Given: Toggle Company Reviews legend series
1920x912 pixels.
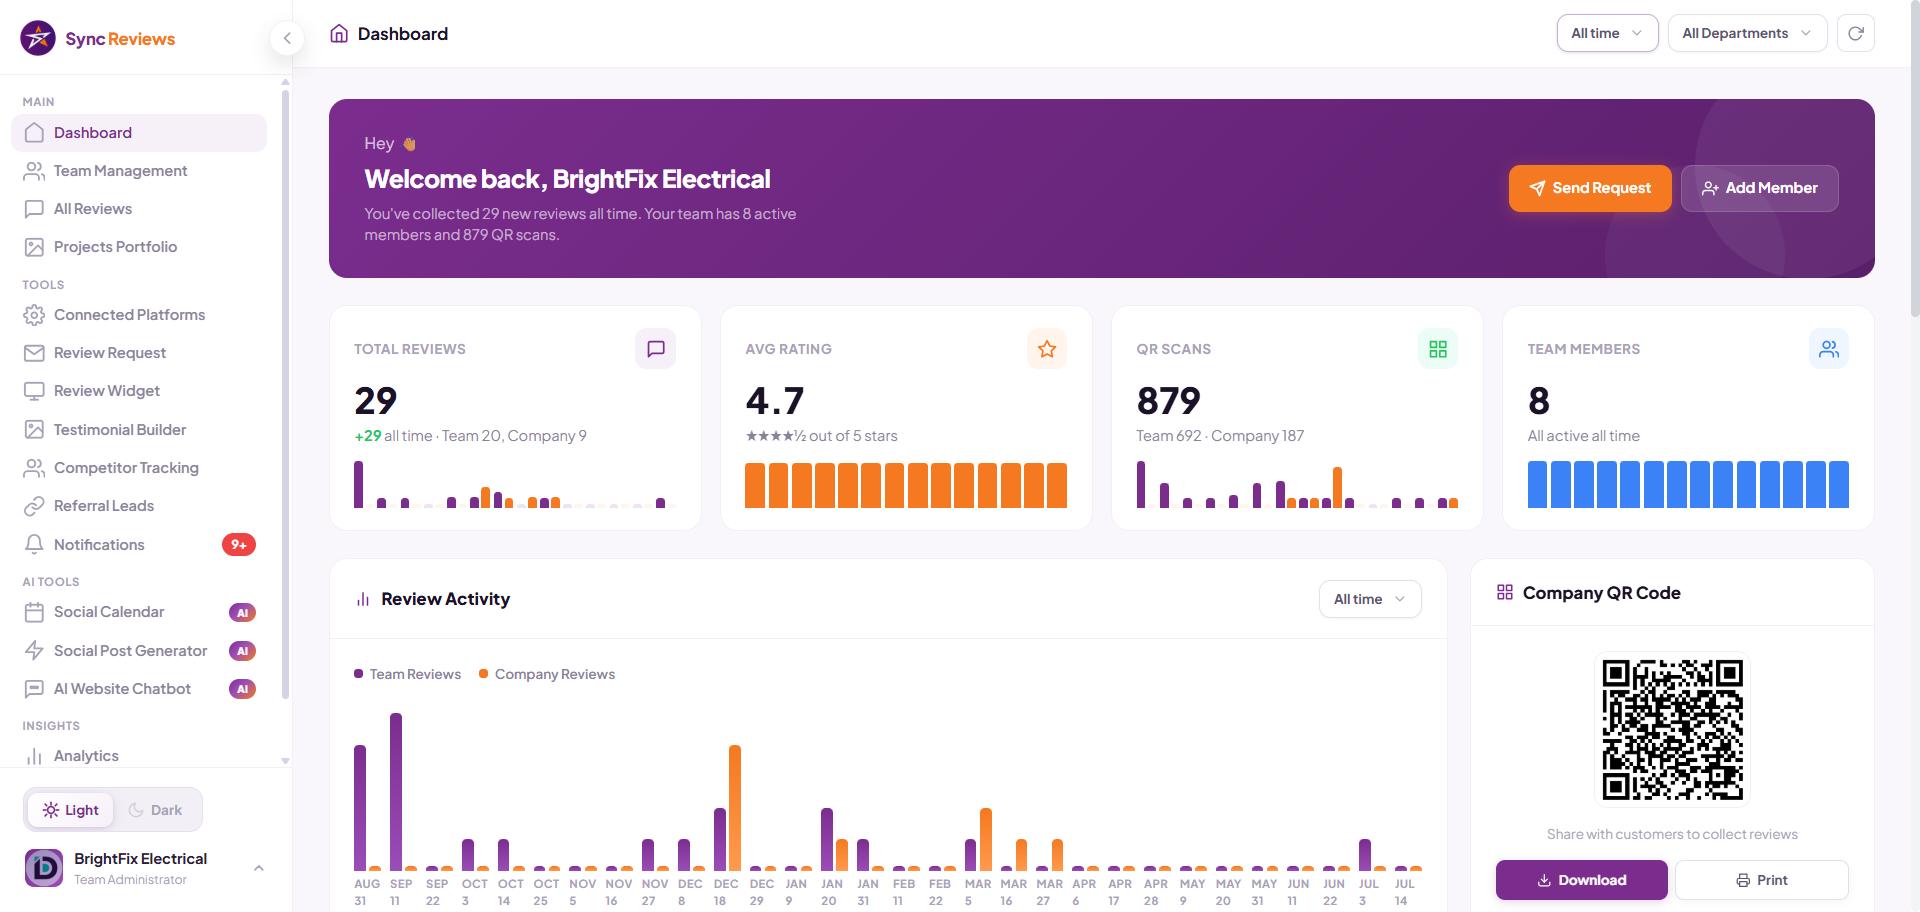Looking at the screenshot, I should tap(547, 674).
